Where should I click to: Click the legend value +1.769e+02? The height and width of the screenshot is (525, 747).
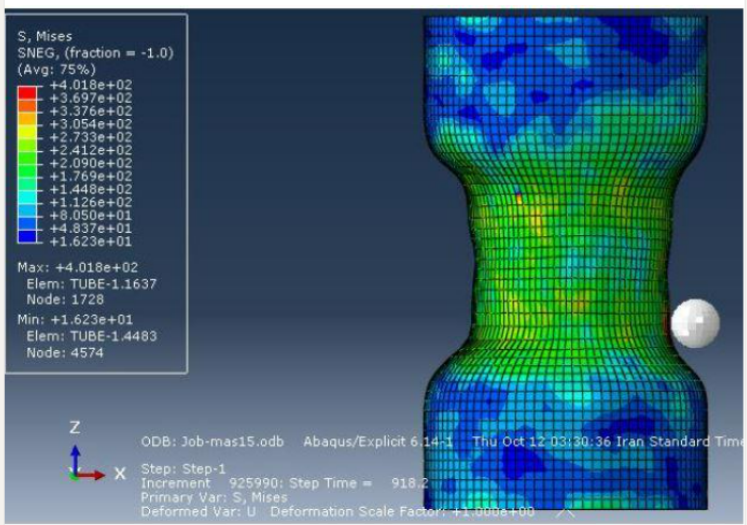91,176
